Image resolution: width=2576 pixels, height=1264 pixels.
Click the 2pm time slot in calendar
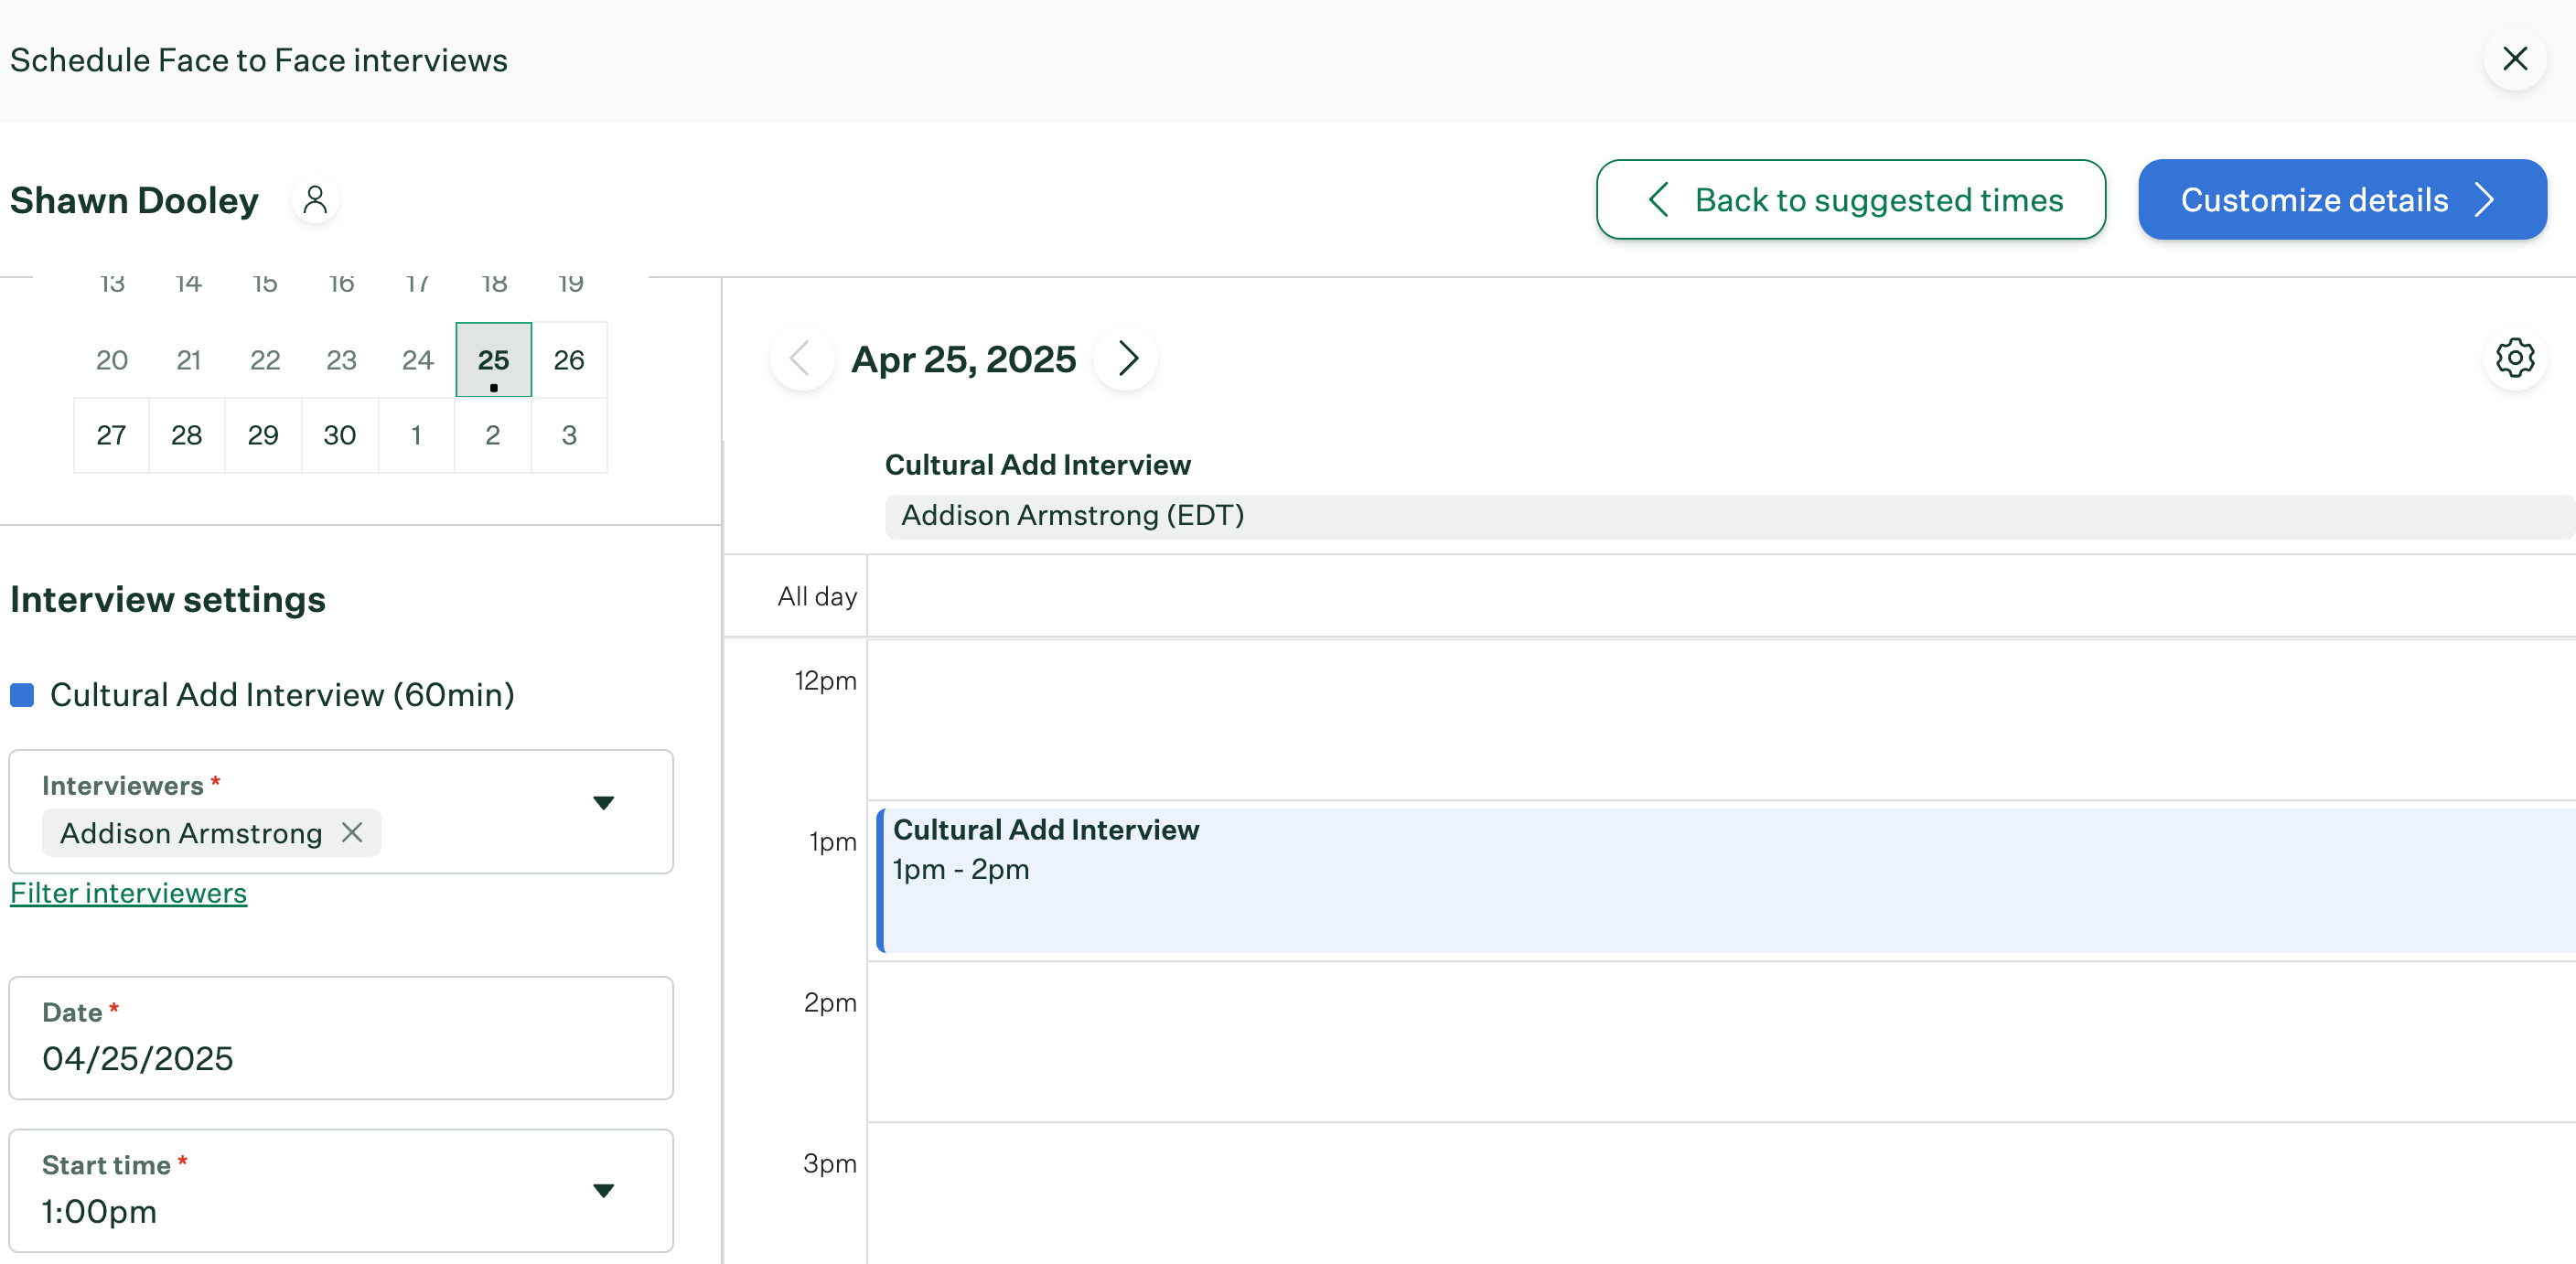tap(1721, 1042)
